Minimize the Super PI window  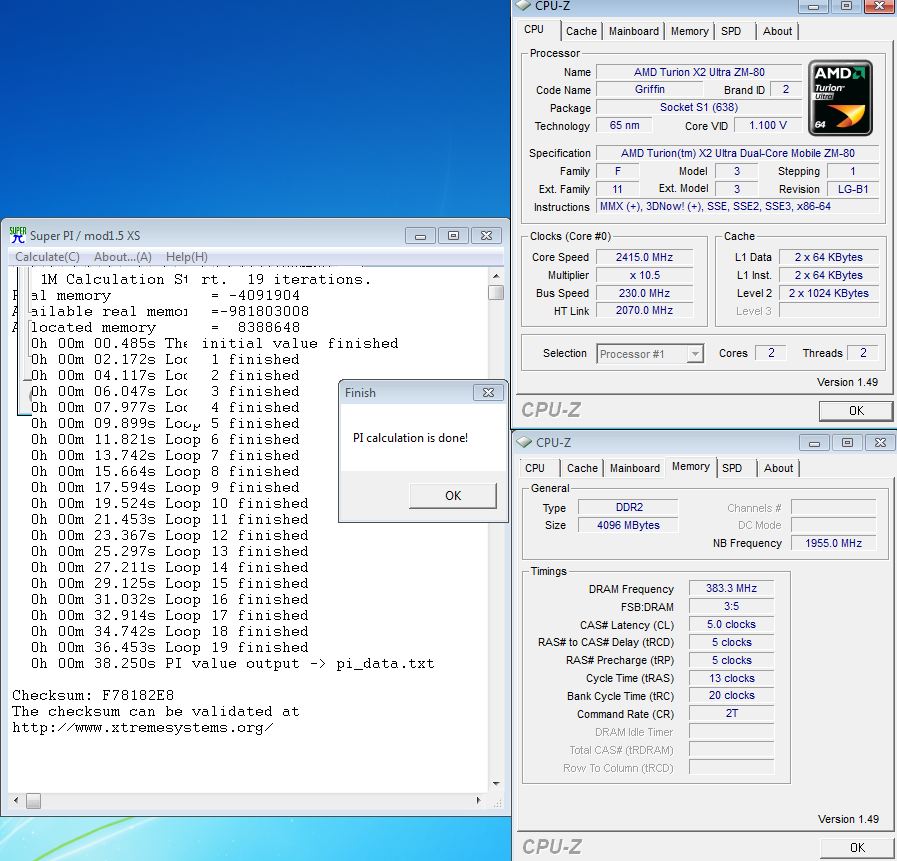coord(420,236)
